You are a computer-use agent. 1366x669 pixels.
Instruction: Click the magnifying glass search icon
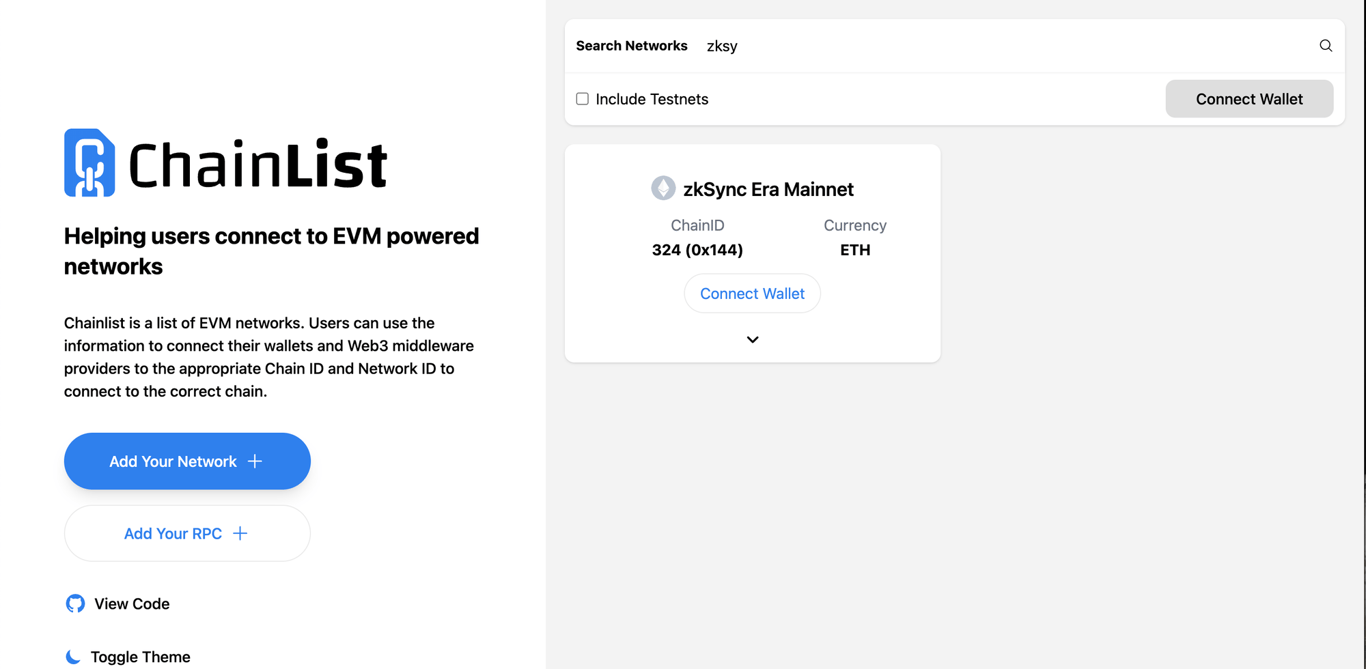click(1325, 46)
